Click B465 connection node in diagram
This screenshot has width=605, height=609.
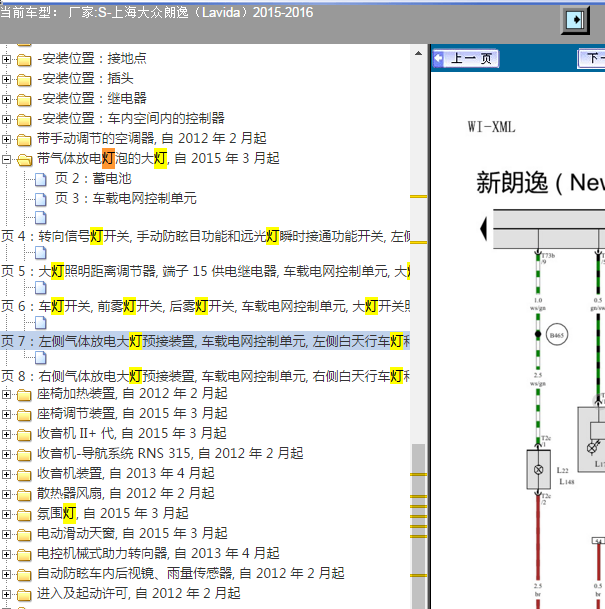point(557,335)
